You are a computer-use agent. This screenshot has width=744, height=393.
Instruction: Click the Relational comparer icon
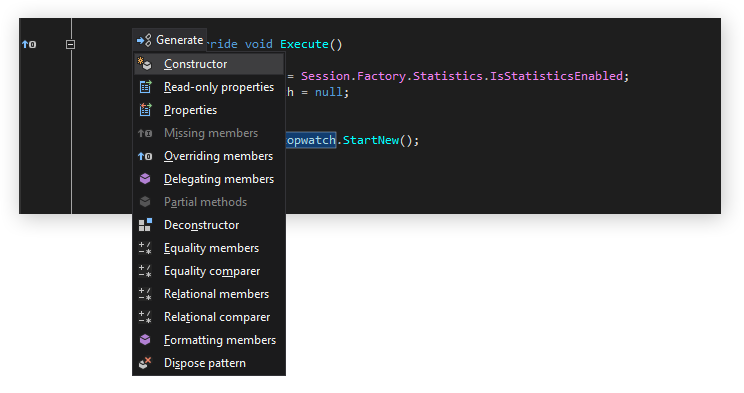(x=145, y=317)
